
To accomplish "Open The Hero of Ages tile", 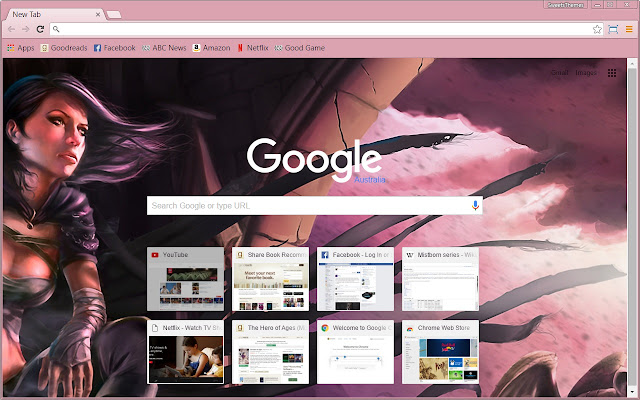I will click(270, 352).
